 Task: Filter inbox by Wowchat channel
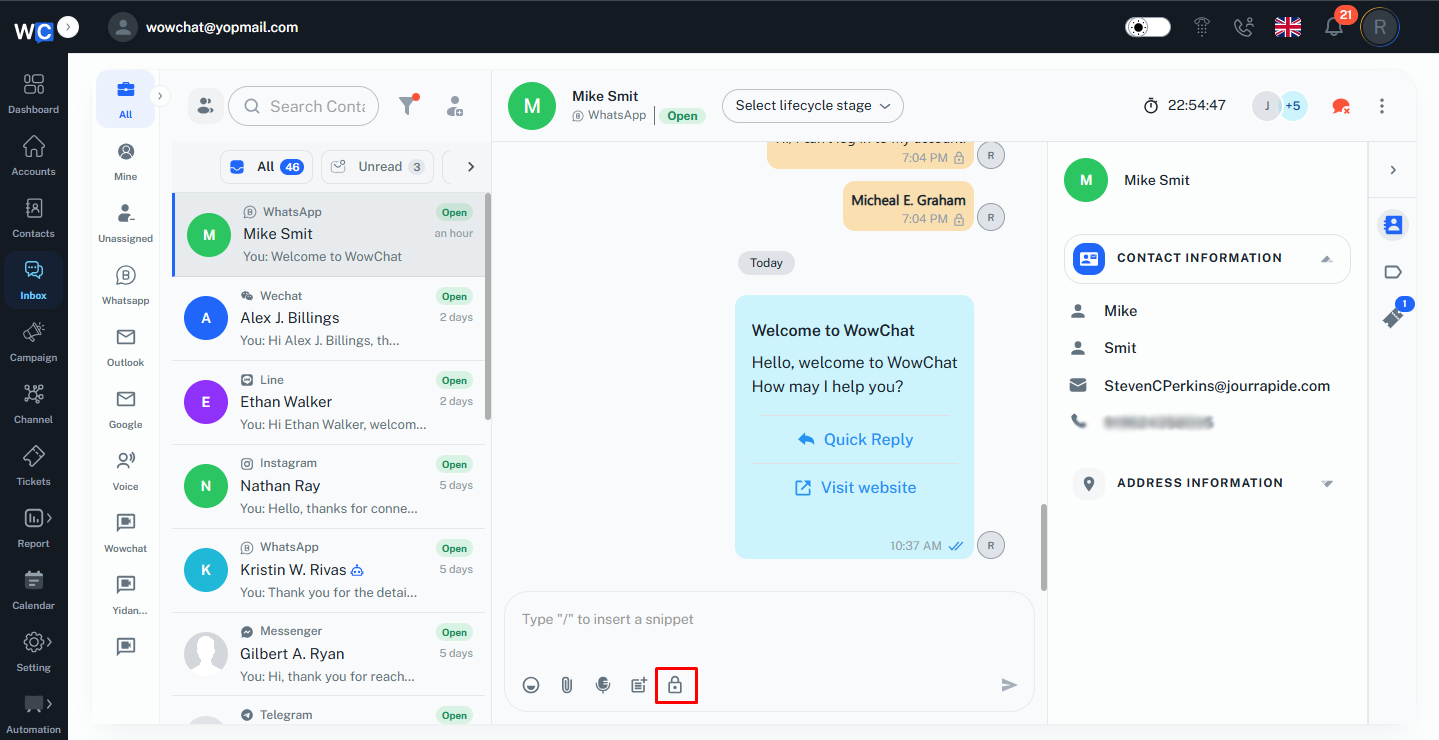(126, 534)
